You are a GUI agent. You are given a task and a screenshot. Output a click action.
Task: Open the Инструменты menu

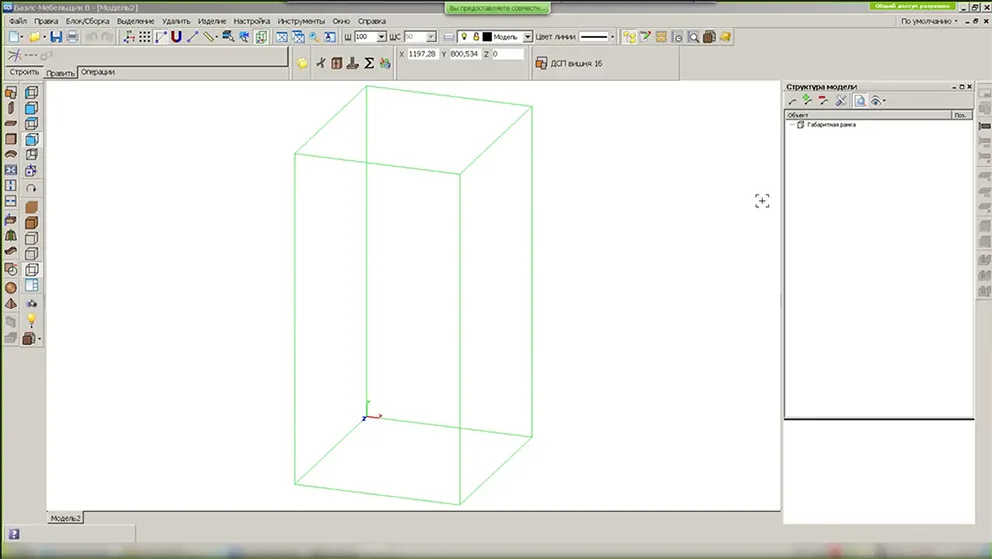[301, 21]
